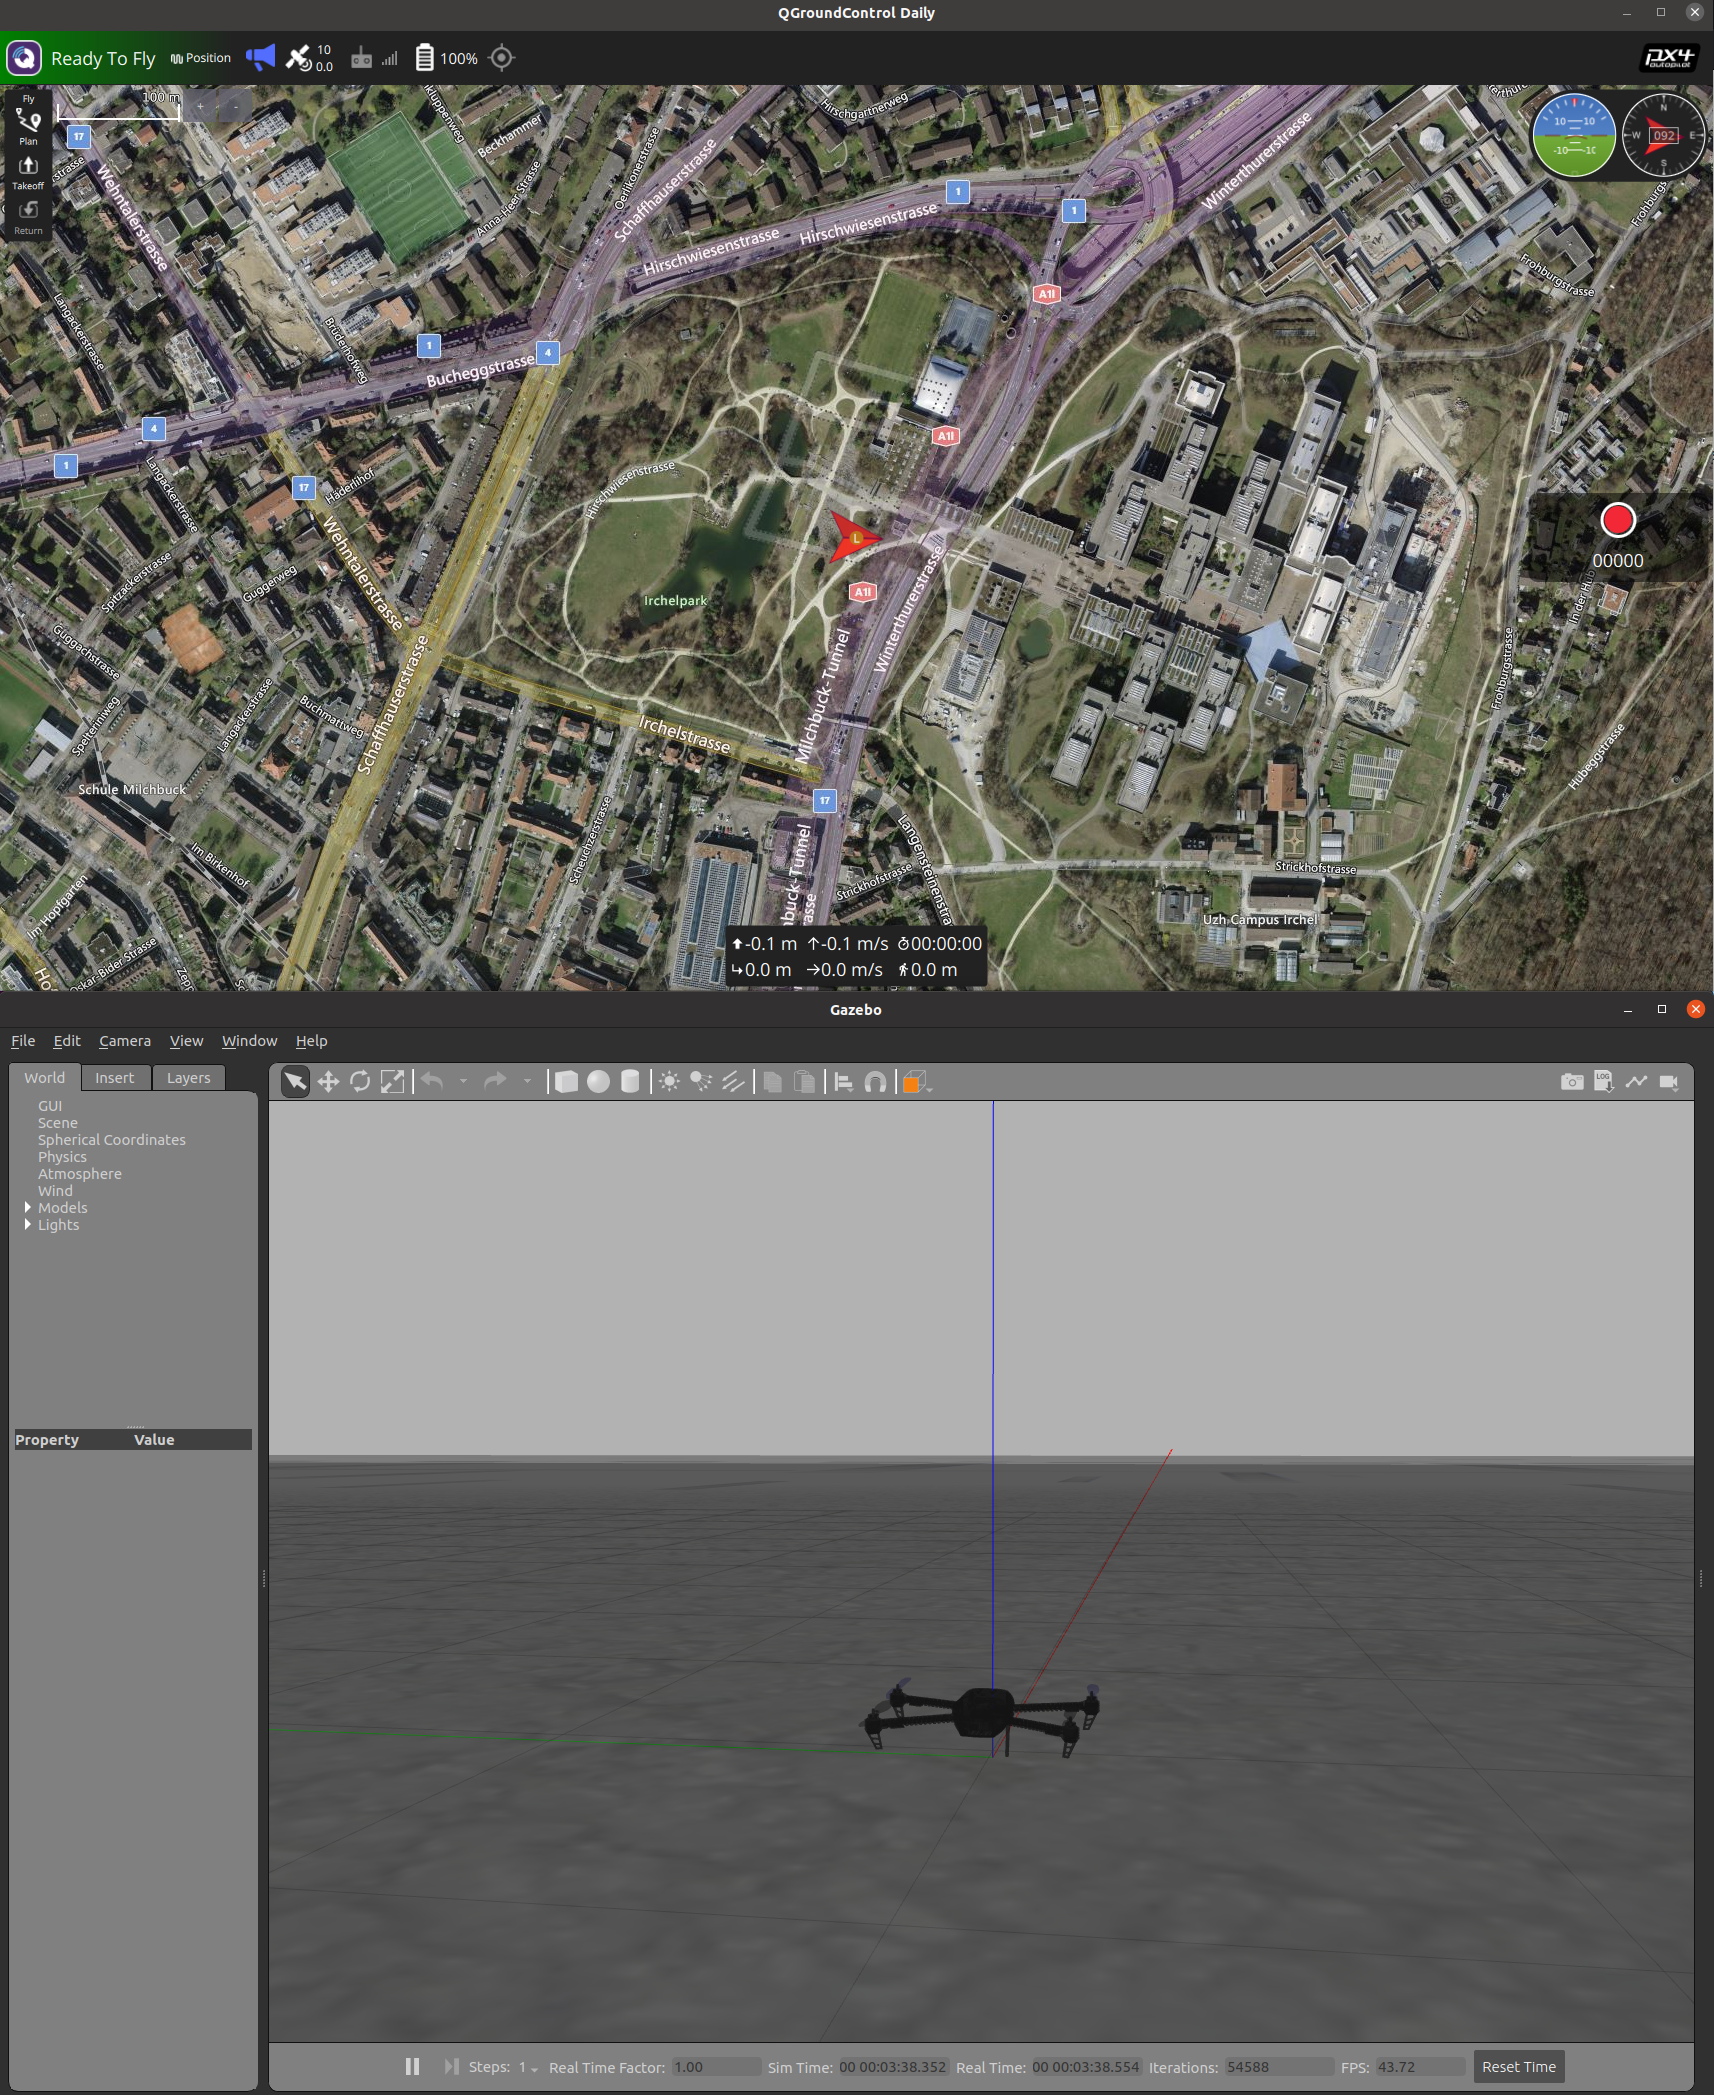The image size is (1714, 2095).
Task: Select Physics in world tree
Action: pos(62,1156)
